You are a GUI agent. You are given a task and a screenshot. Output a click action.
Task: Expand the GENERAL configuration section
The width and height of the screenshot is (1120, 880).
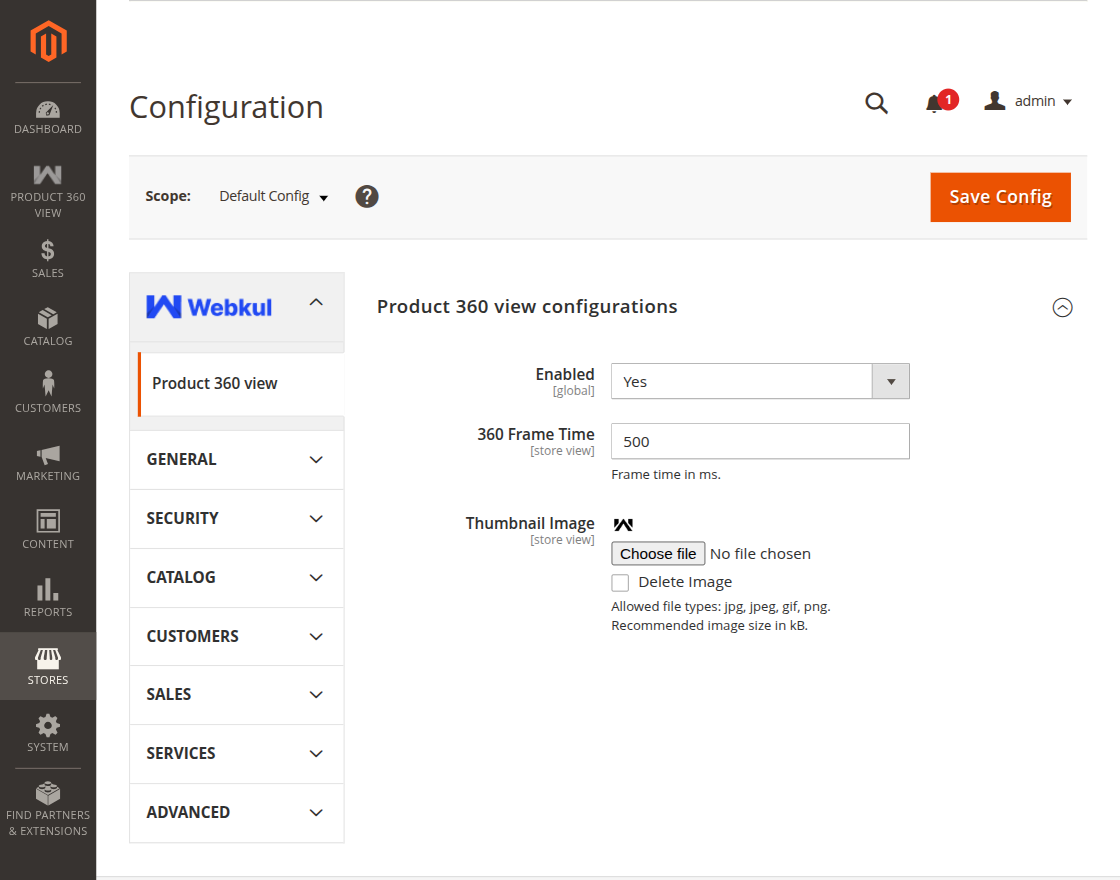(236, 459)
